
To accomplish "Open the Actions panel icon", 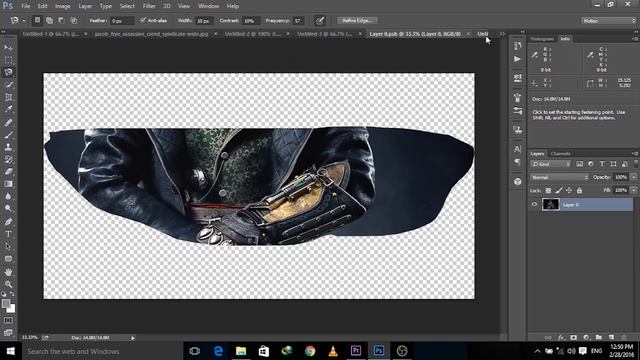I will coord(518,59).
